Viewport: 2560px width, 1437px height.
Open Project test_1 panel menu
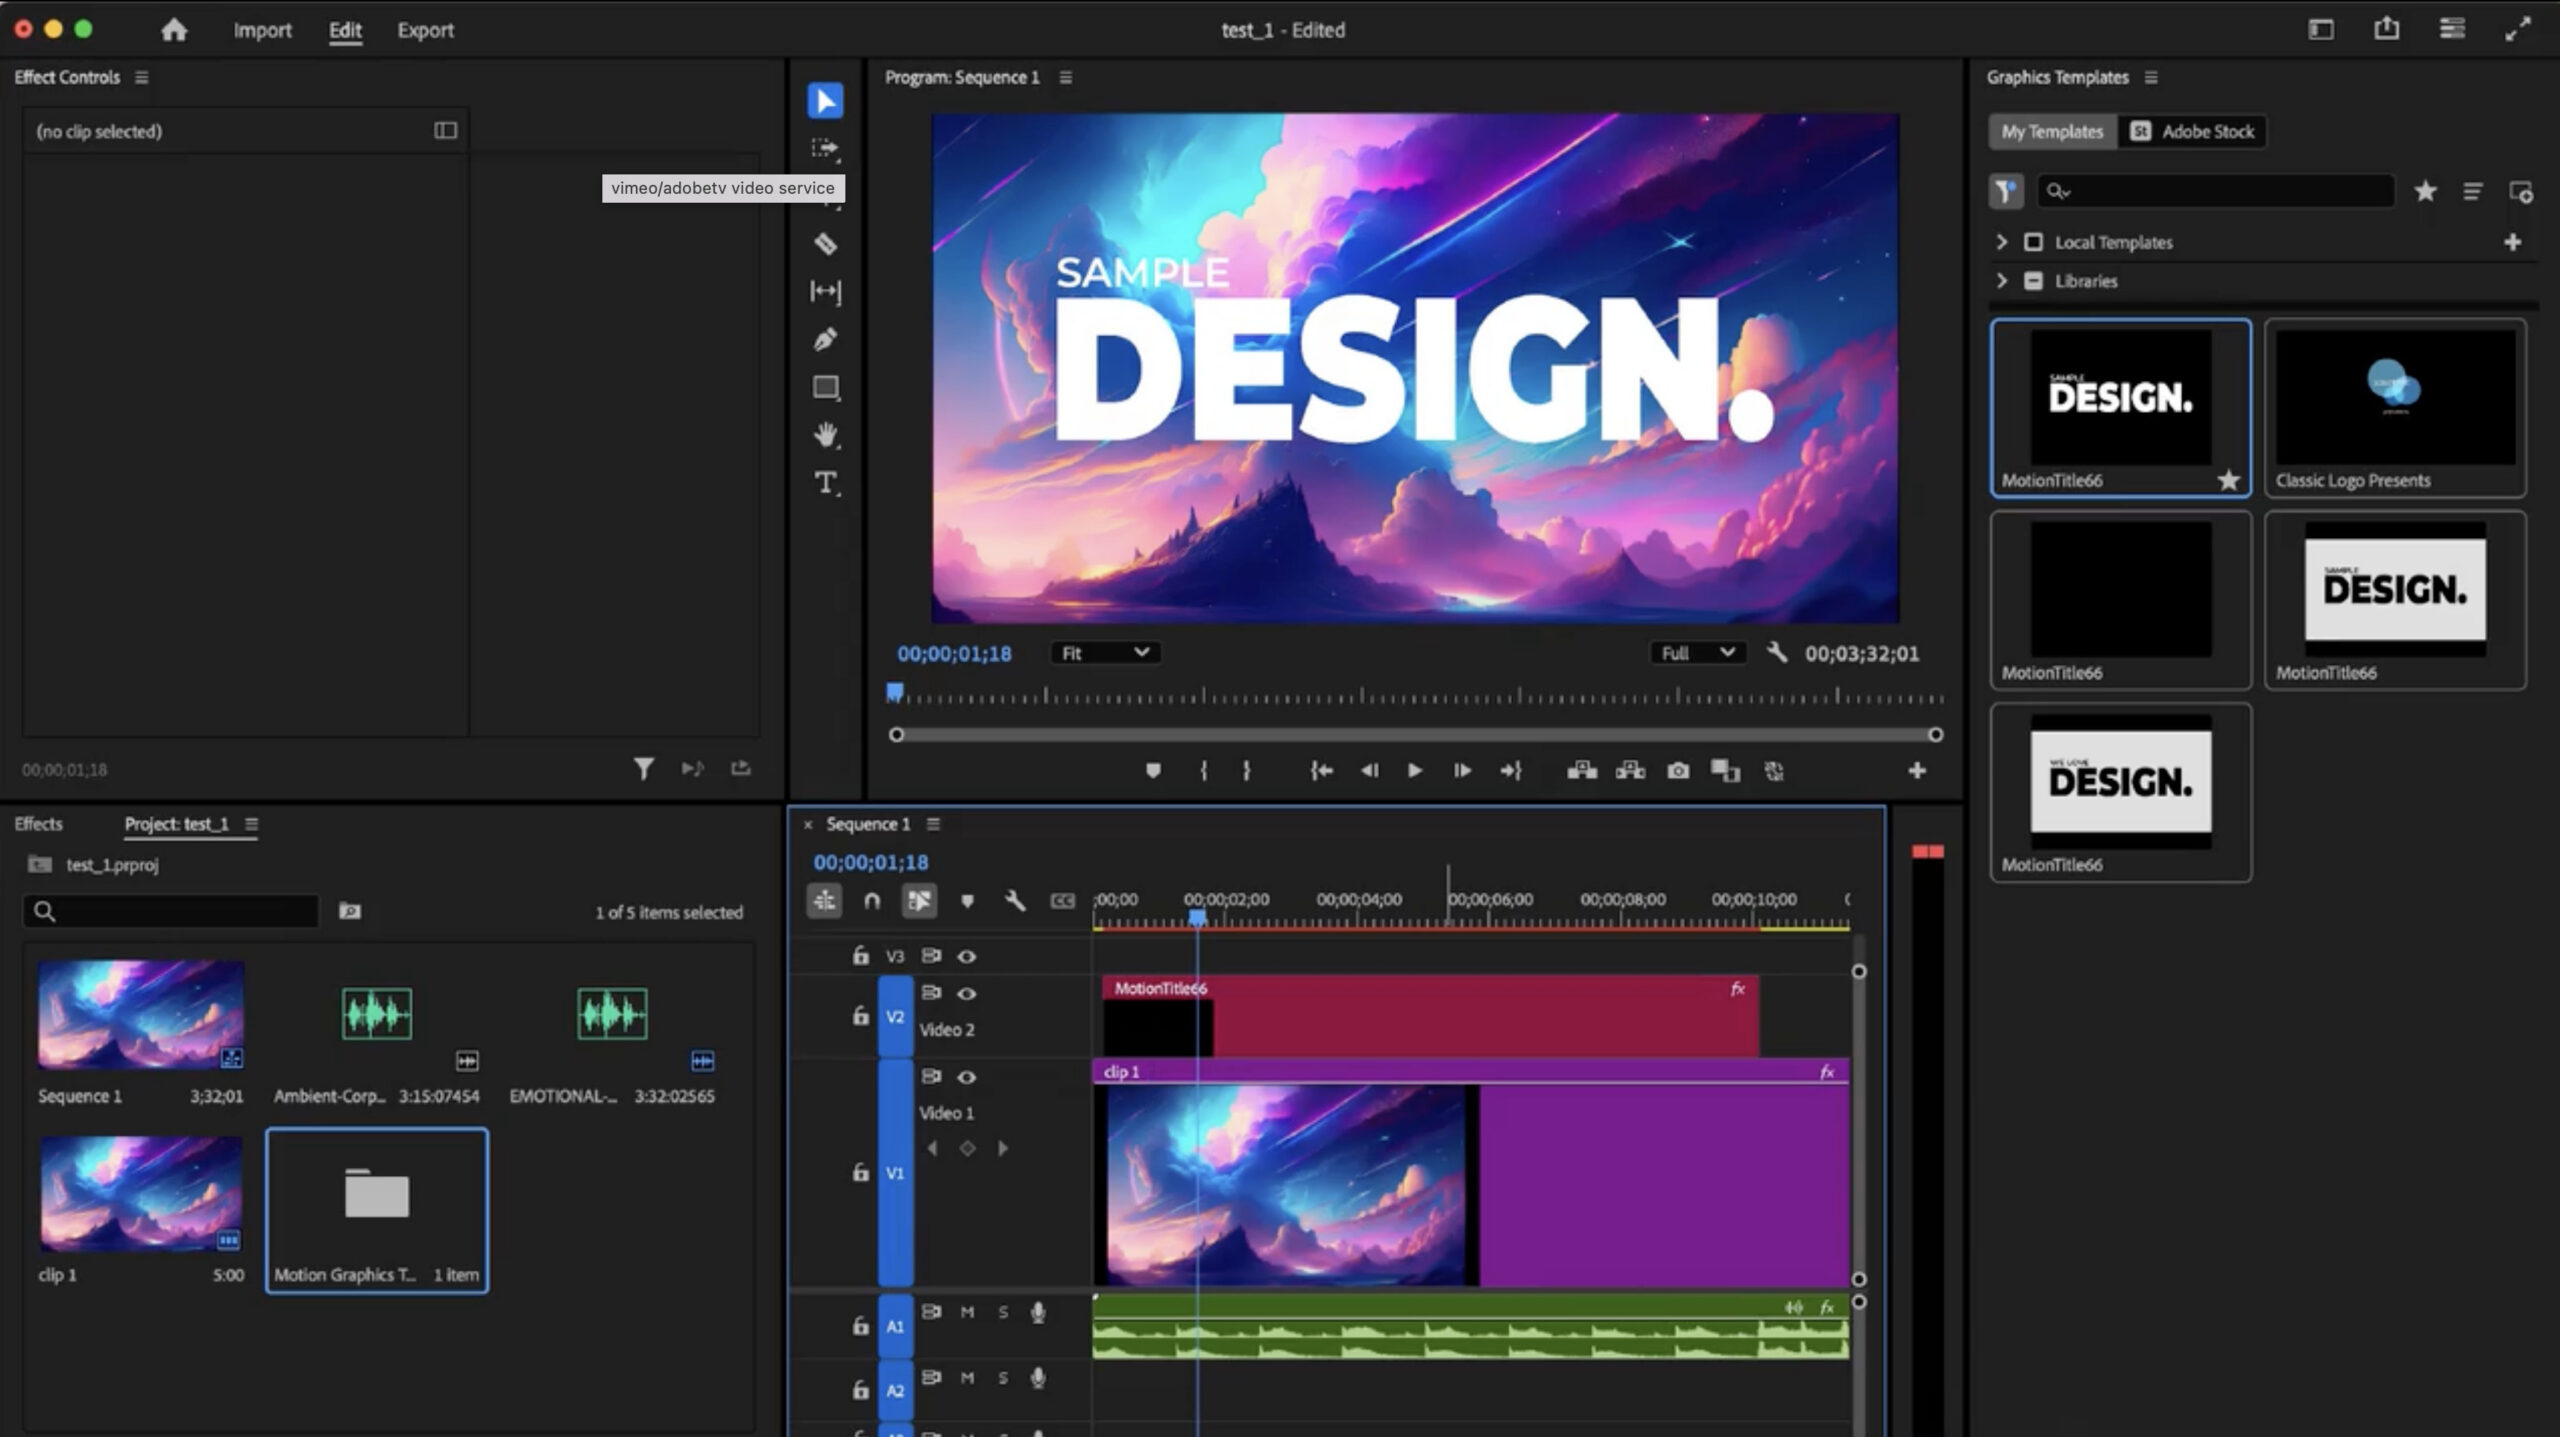[x=252, y=824]
